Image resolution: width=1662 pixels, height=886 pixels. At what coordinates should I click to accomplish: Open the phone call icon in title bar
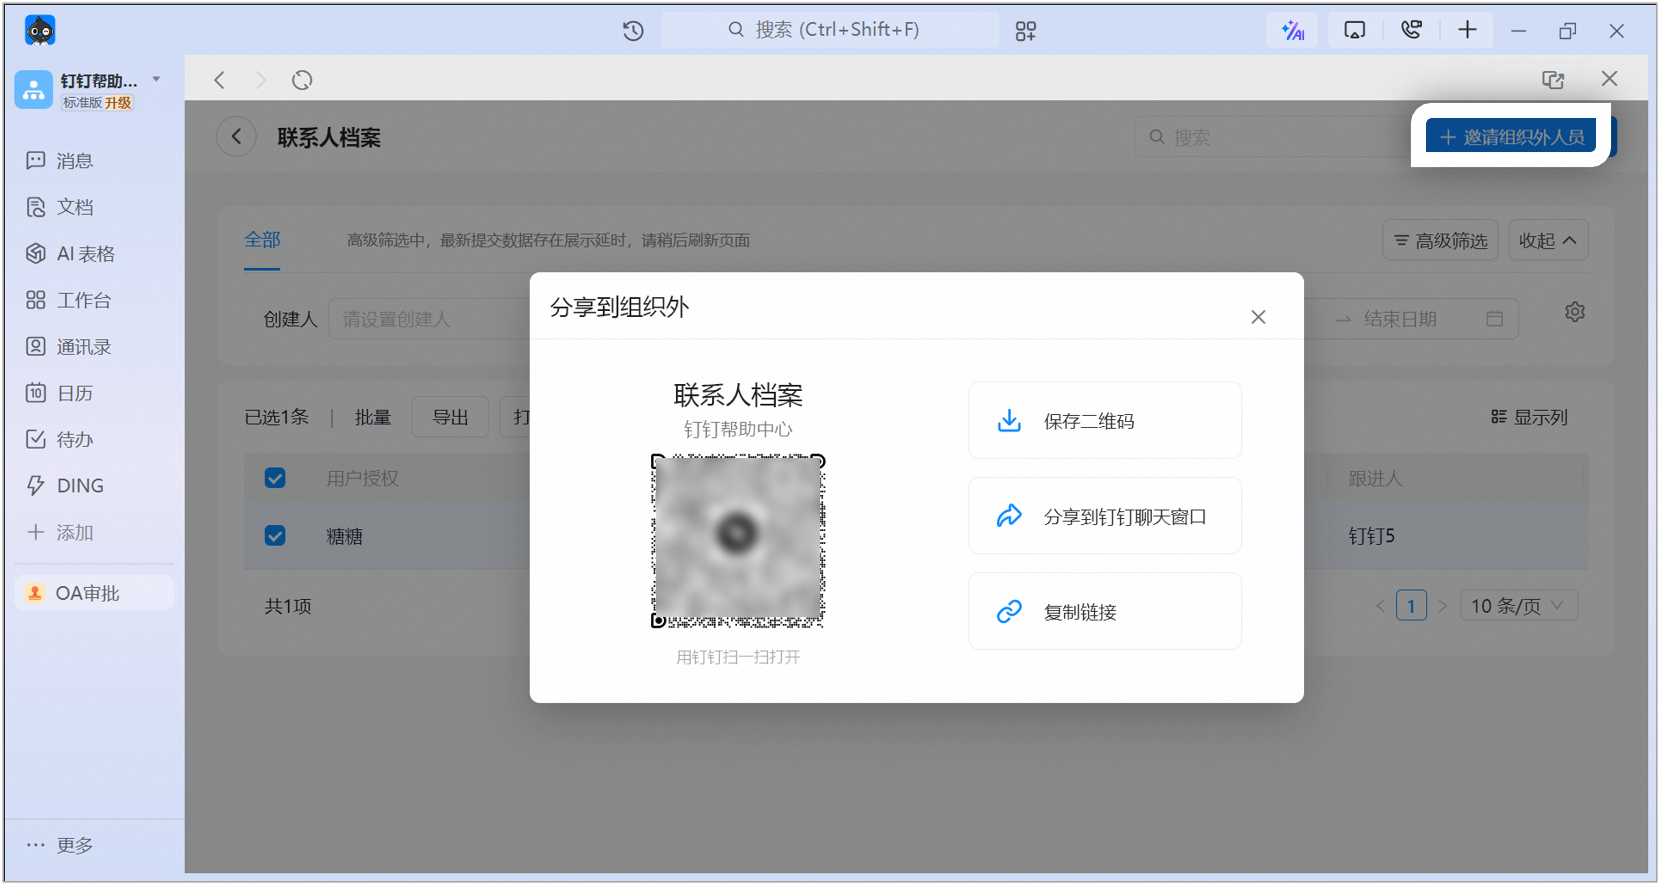1411,30
